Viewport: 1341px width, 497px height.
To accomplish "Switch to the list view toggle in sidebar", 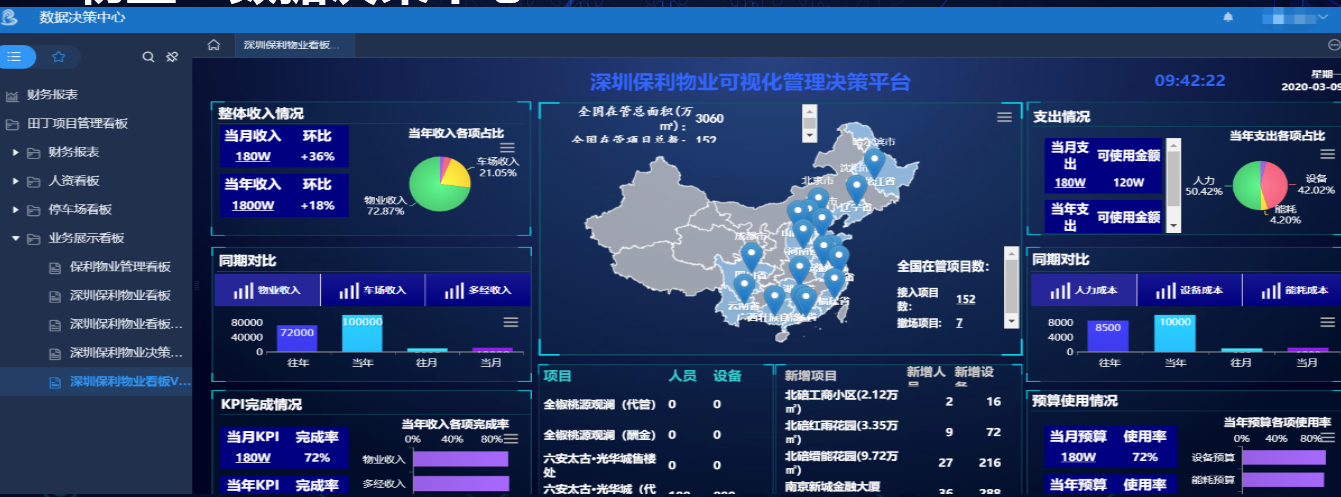I will 15,57.
